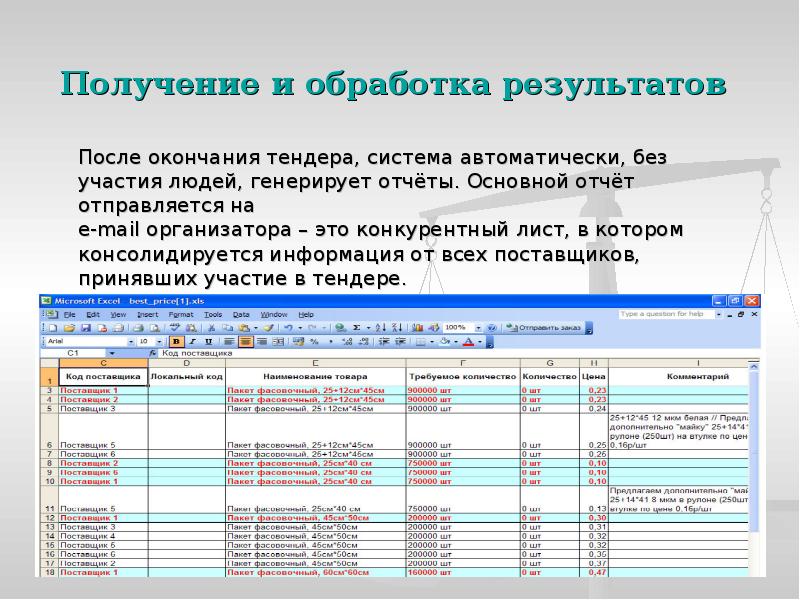Select the Sort Ascending icon

click(x=381, y=325)
